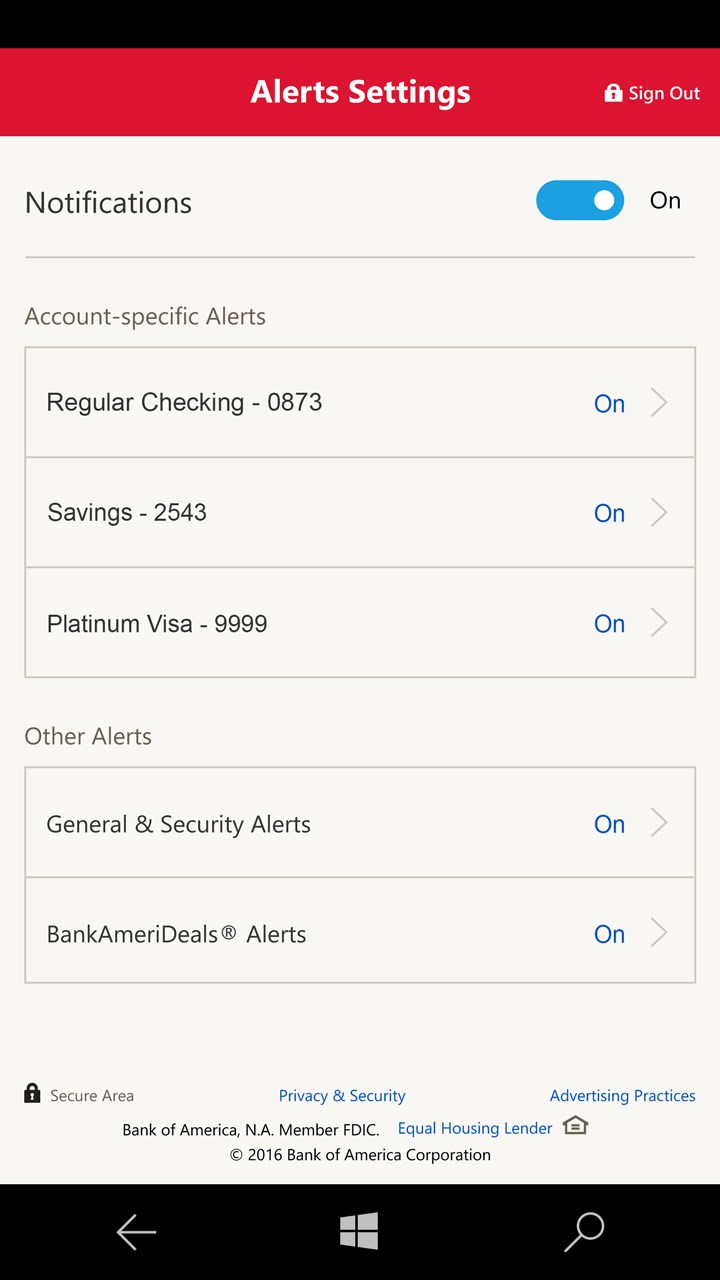
Task: Toggle the Notifications switch off
Action: pyautogui.click(x=580, y=200)
